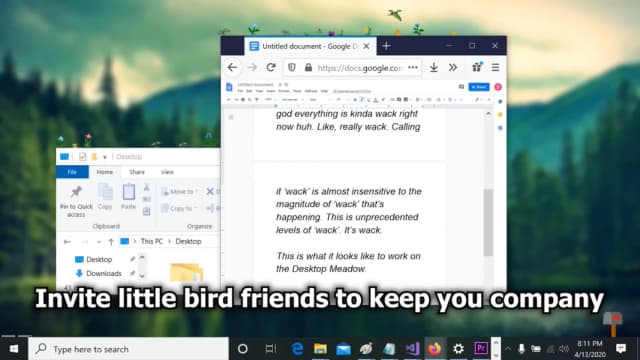Select the folder thumbnail in Explorer
This screenshot has height=360, width=640.
click(x=187, y=272)
